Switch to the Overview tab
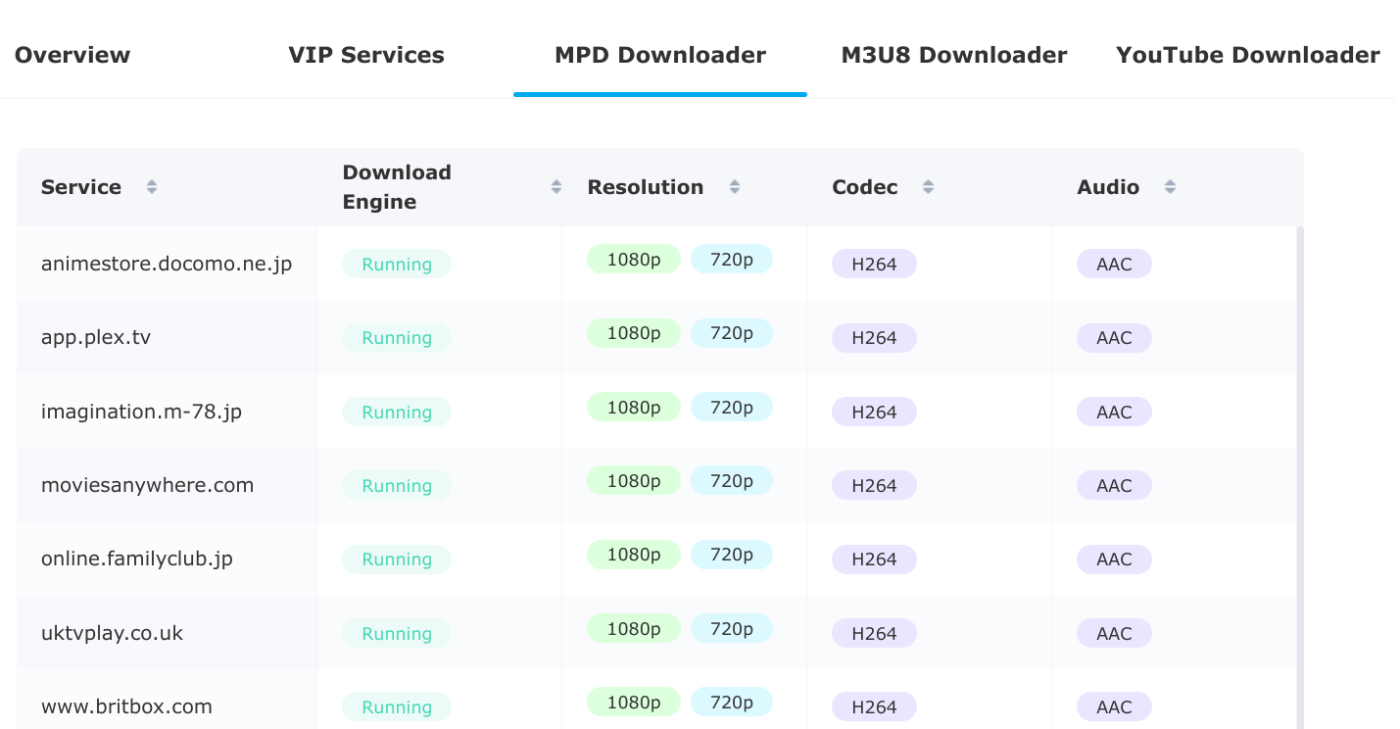 (x=72, y=55)
